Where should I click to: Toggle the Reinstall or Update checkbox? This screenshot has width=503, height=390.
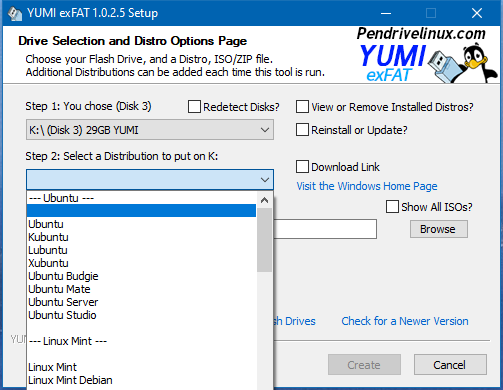point(302,130)
